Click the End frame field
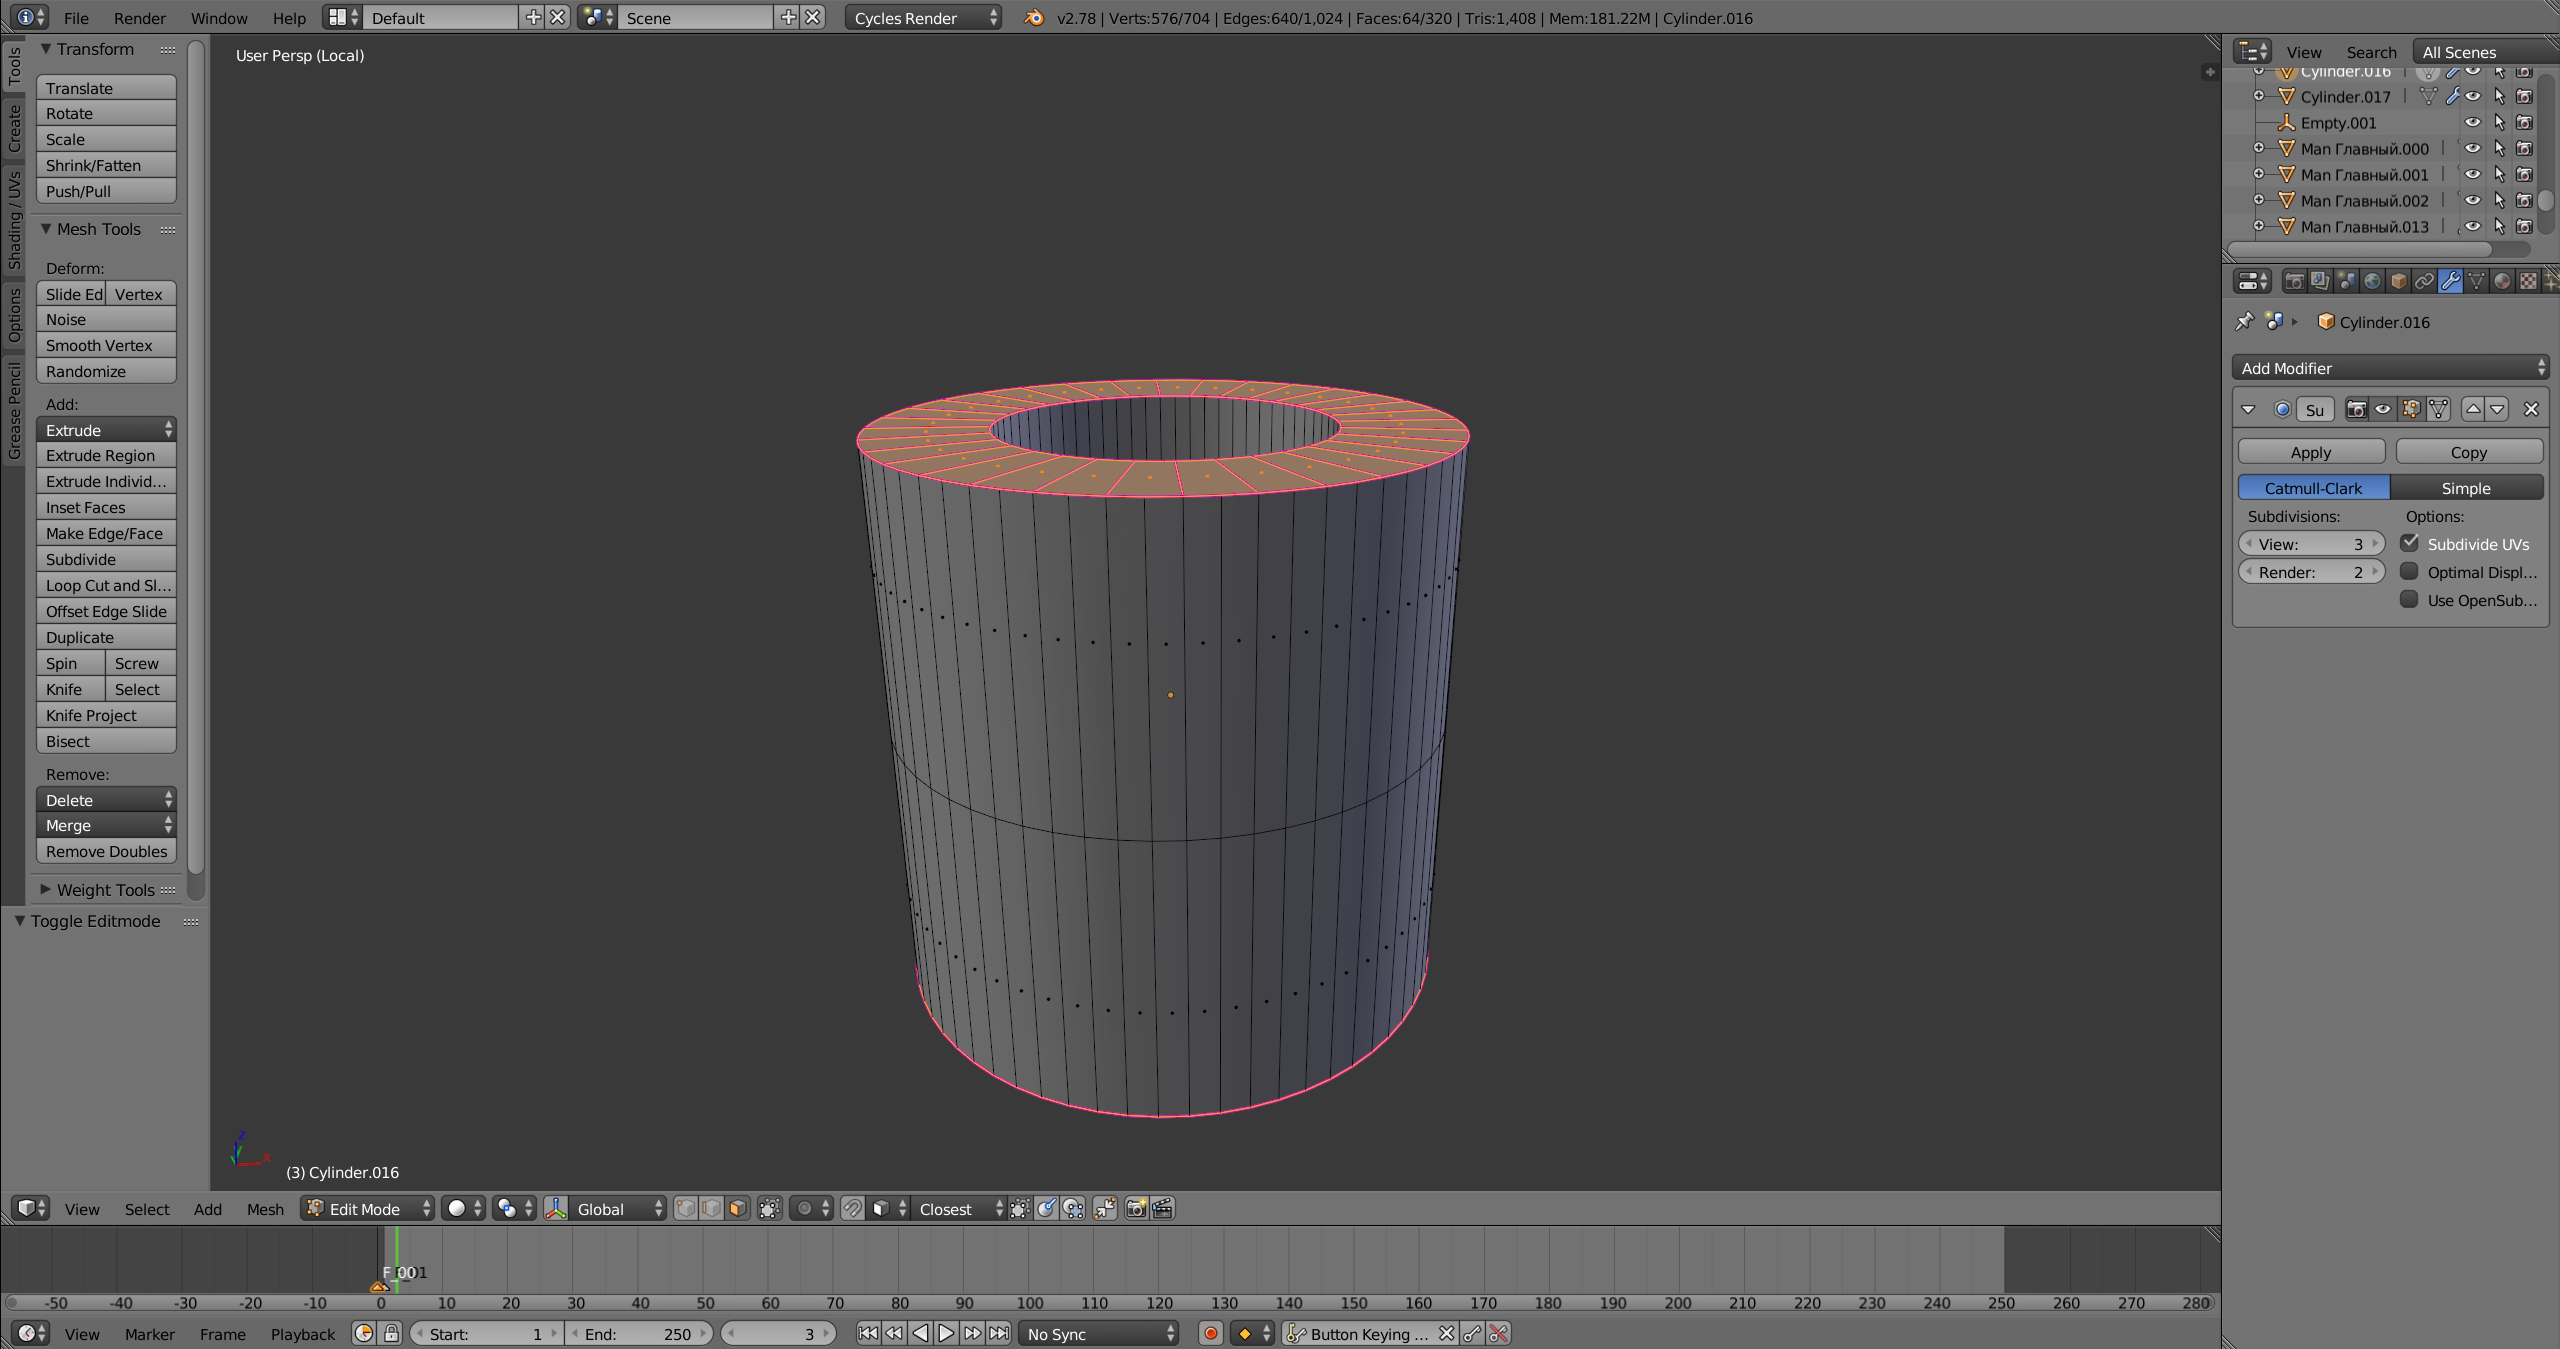 638,1333
